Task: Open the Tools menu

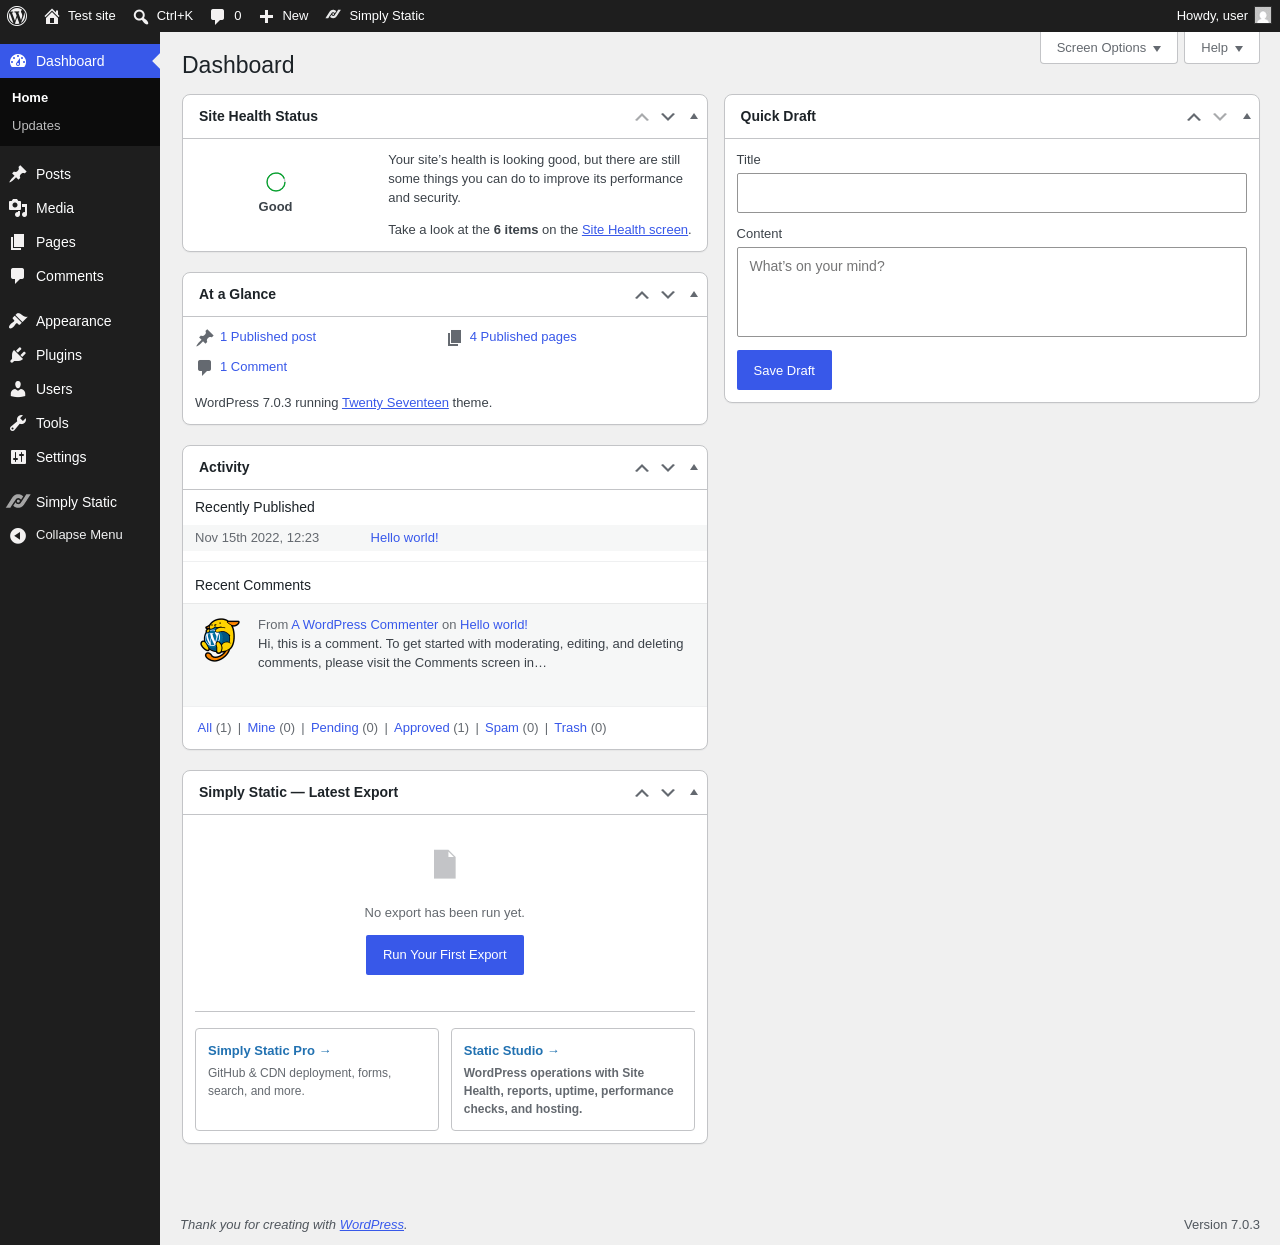Action: point(80,423)
